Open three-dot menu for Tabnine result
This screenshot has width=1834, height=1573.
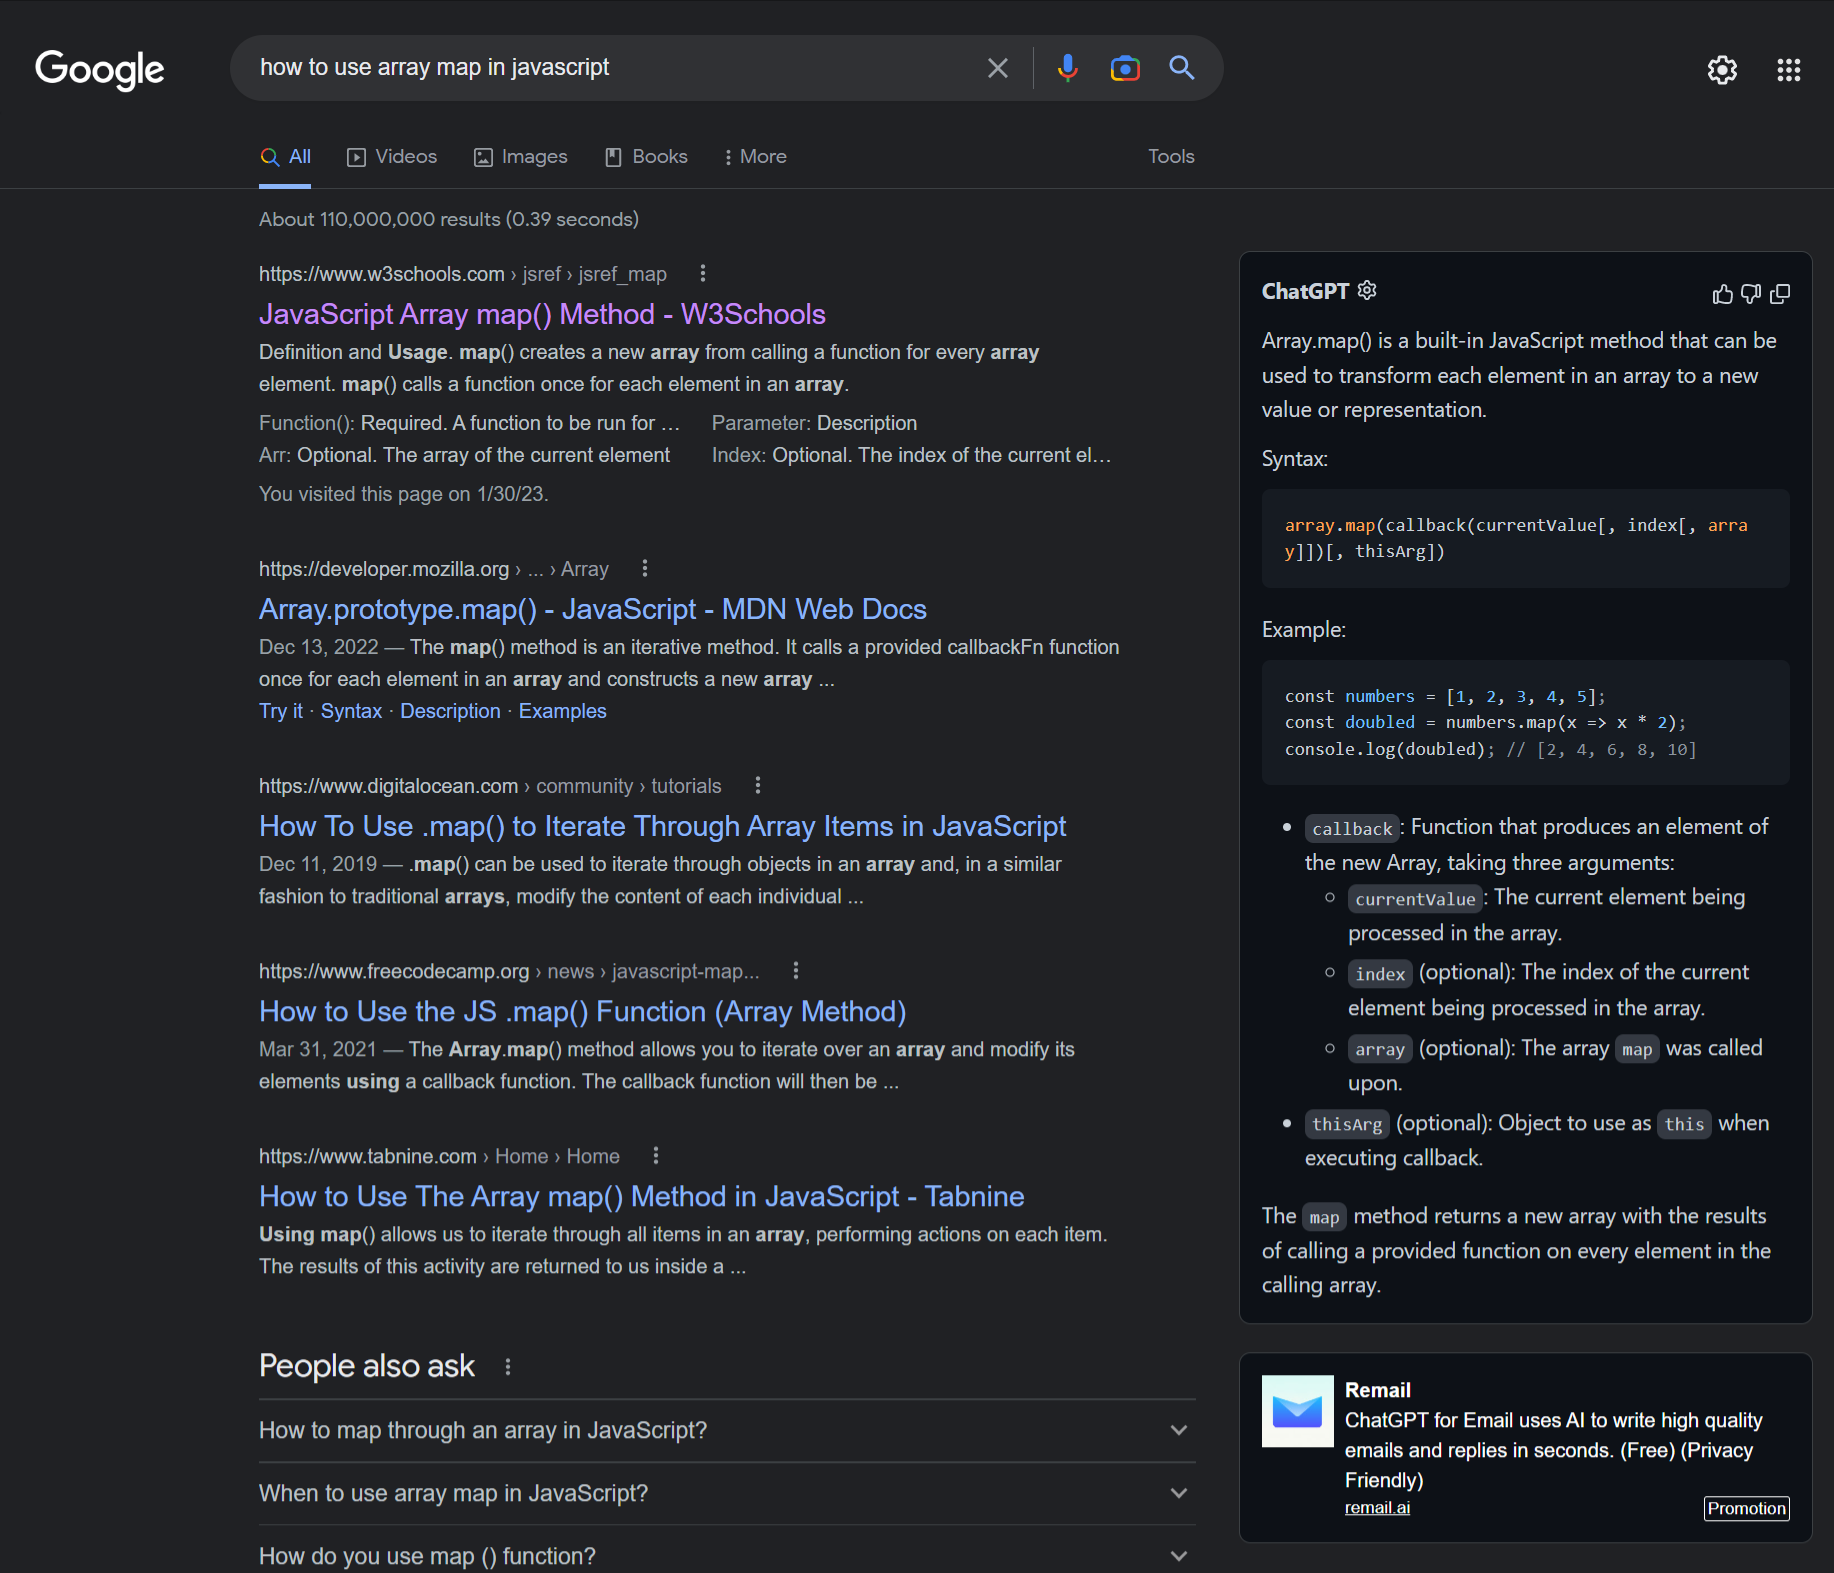[x=656, y=1155]
